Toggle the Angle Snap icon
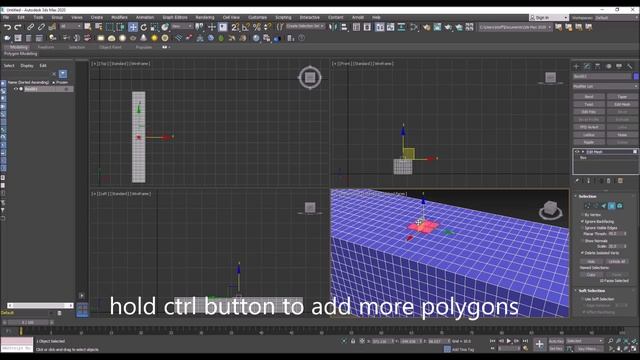This screenshot has width=640, height=360. coord(246,27)
